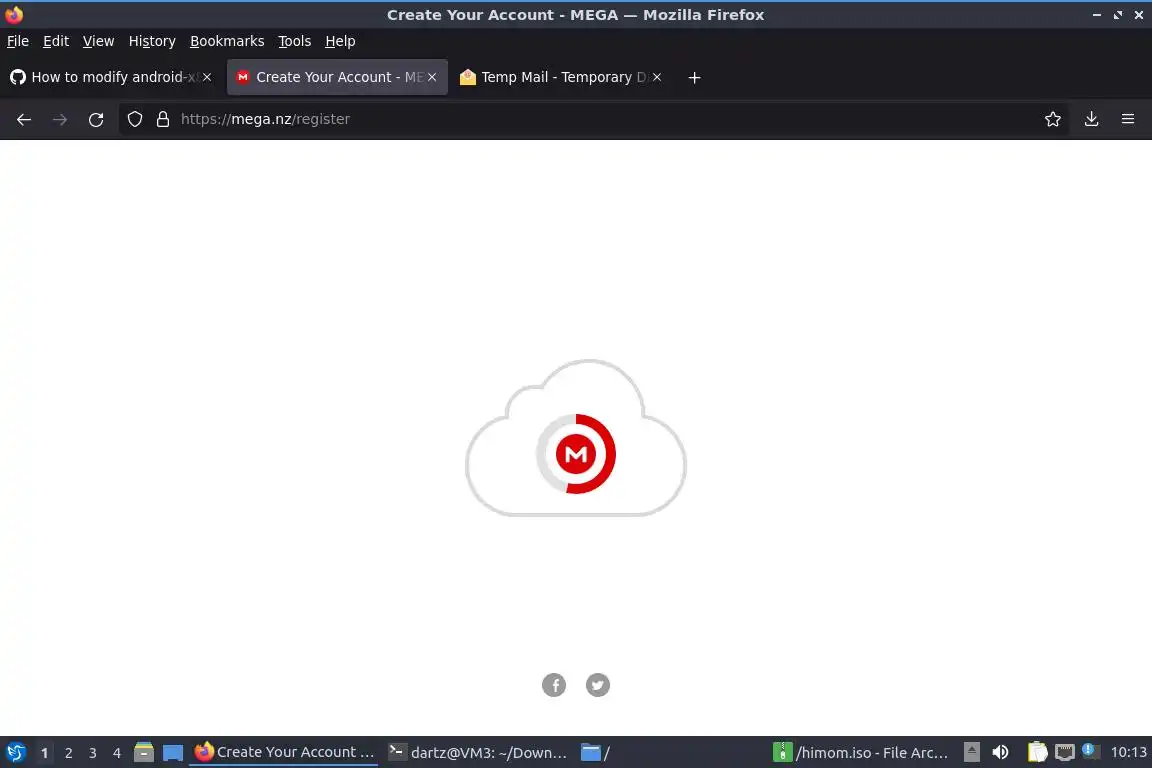The image size is (1152, 768).
Task: Open the Tools menu
Action: pyautogui.click(x=295, y=41)
